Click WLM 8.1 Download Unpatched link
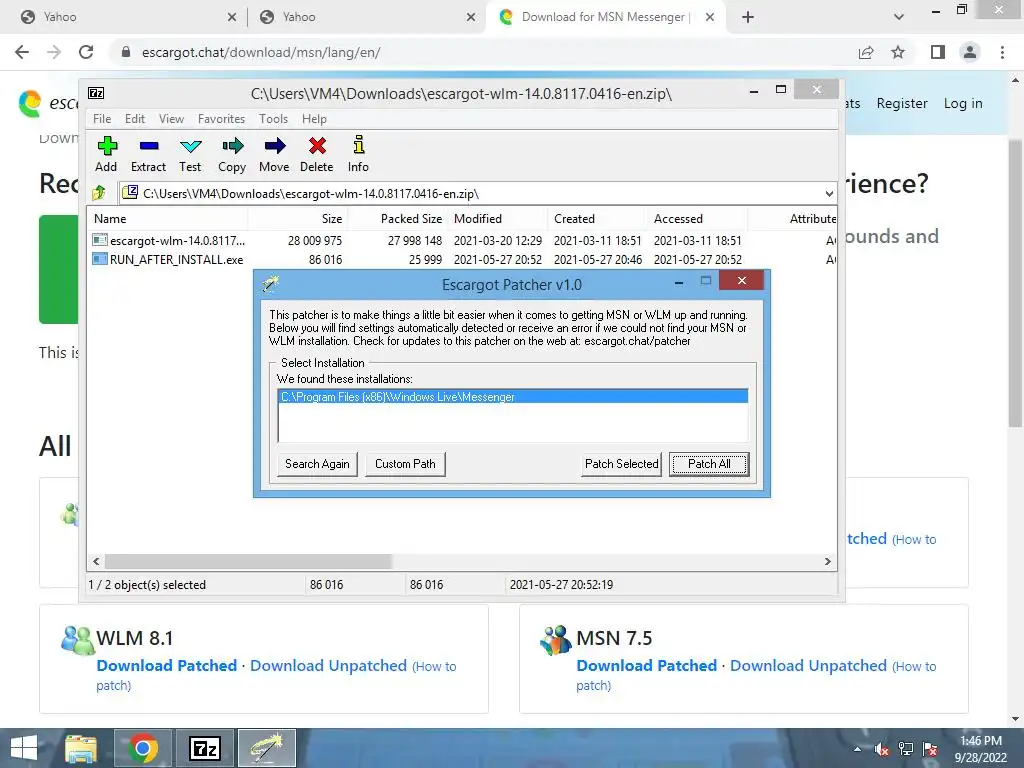 328,665
